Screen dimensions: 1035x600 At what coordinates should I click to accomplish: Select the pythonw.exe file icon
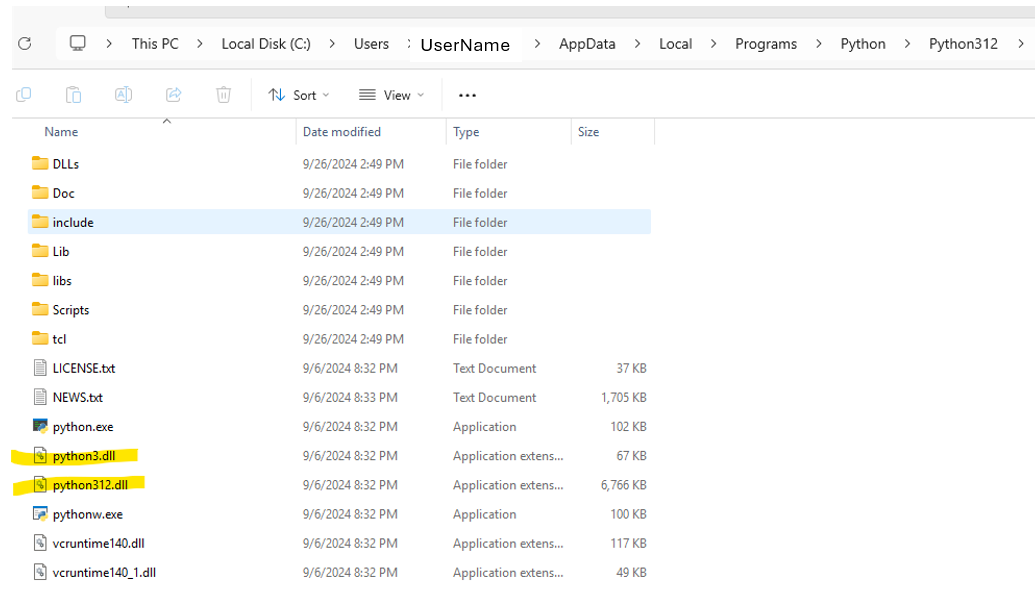click(x=40, y=515)
